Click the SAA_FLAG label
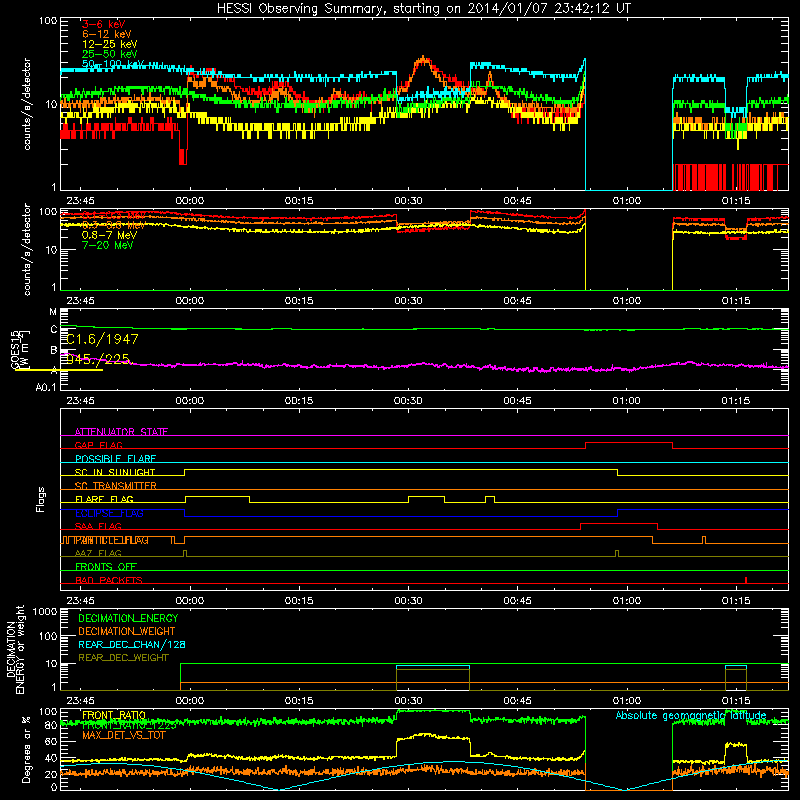 pyautogui.click(x=98, y=527)
